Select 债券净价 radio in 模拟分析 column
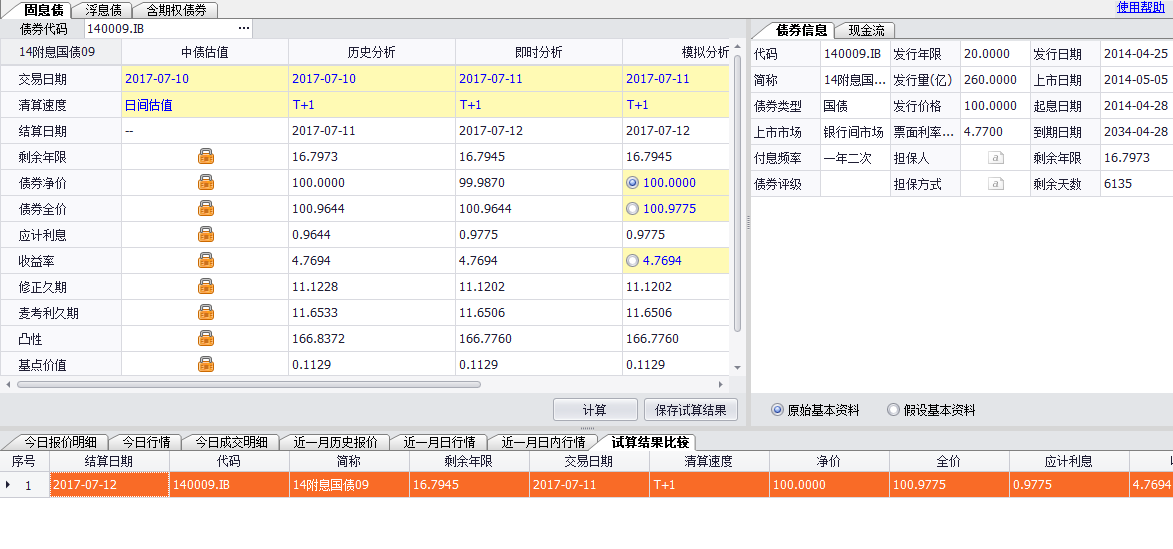Image resolution: width=1173 pixels, height=549 pixels. 632,183
